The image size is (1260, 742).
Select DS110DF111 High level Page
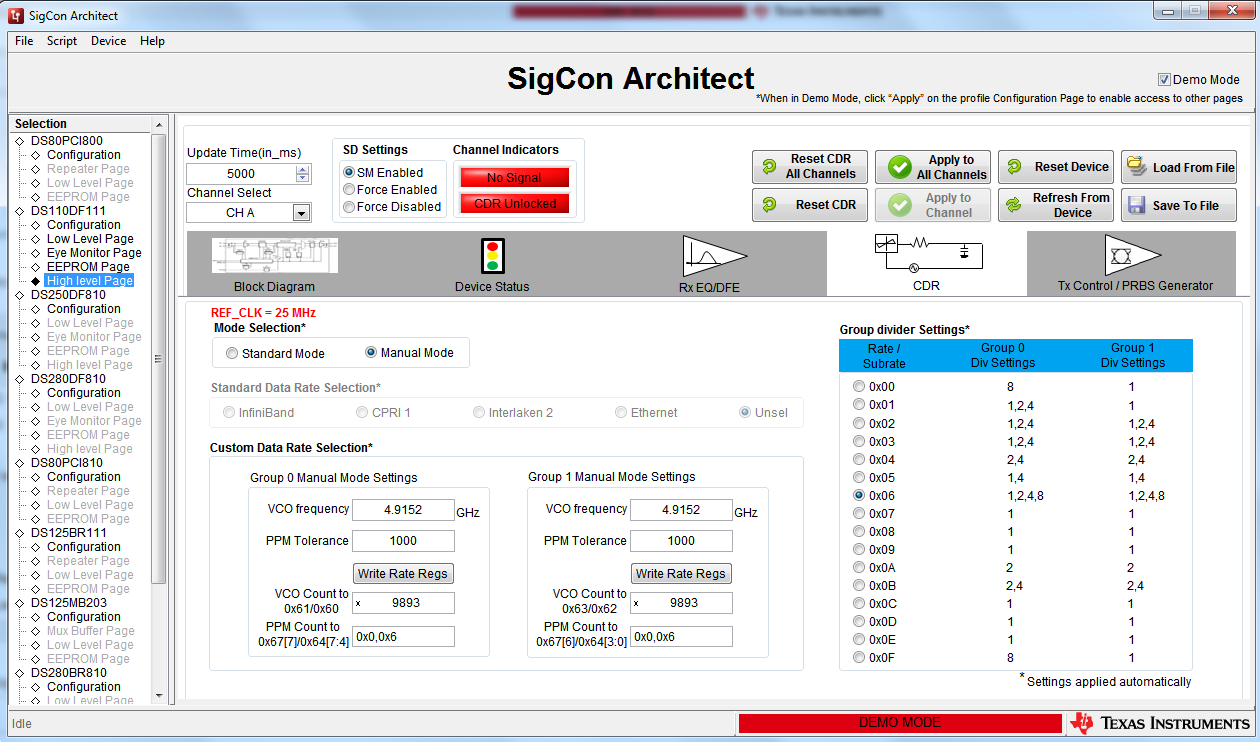click(90, 281)
